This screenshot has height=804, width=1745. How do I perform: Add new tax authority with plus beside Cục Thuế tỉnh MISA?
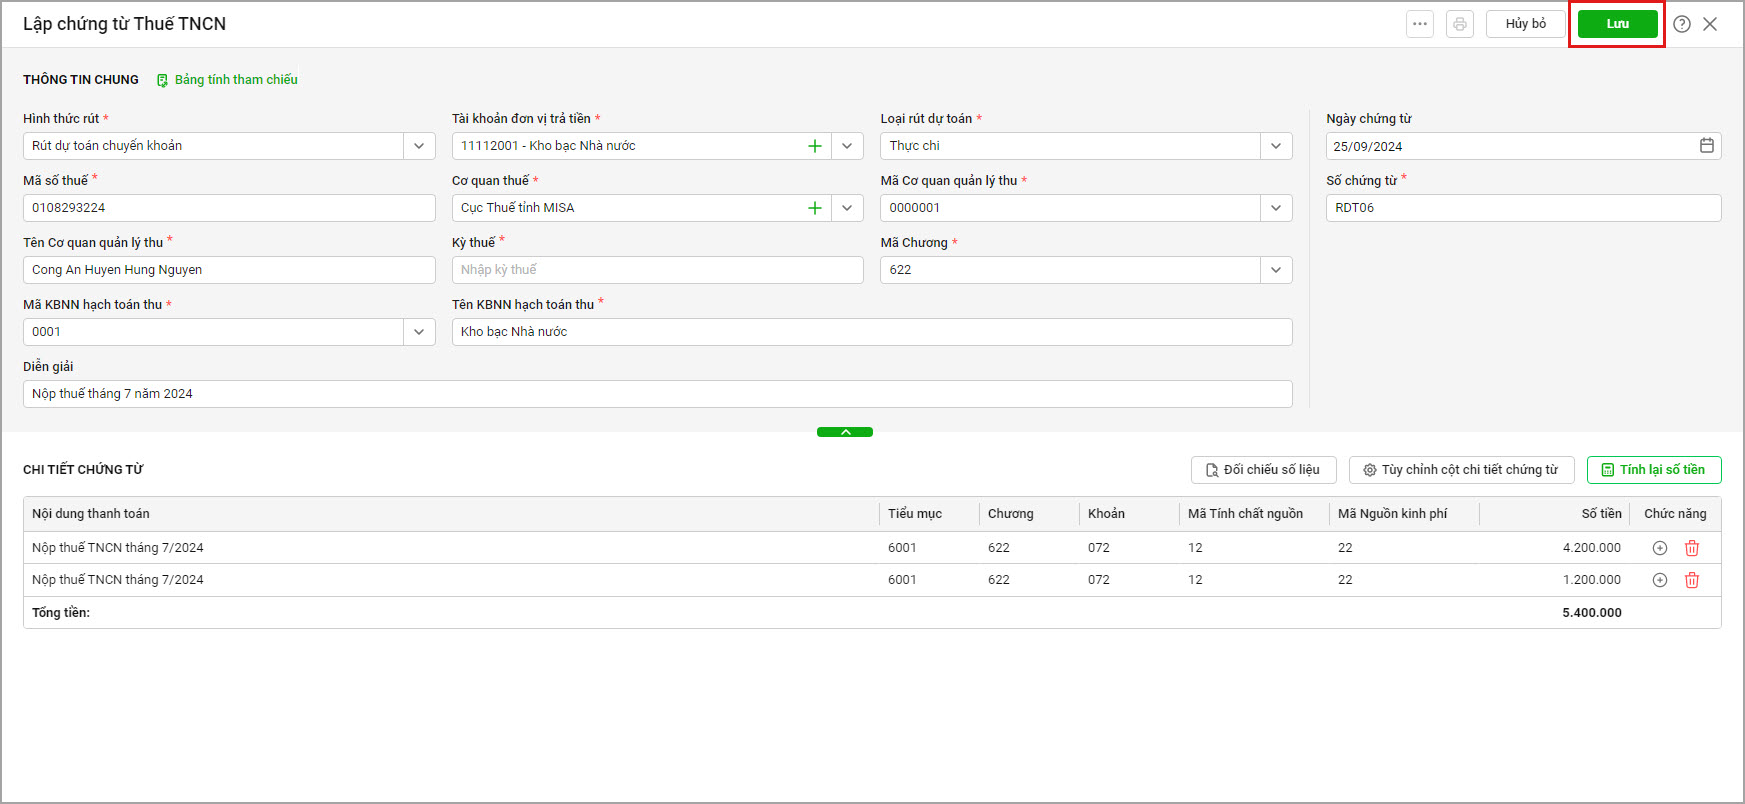coord(815,208)
